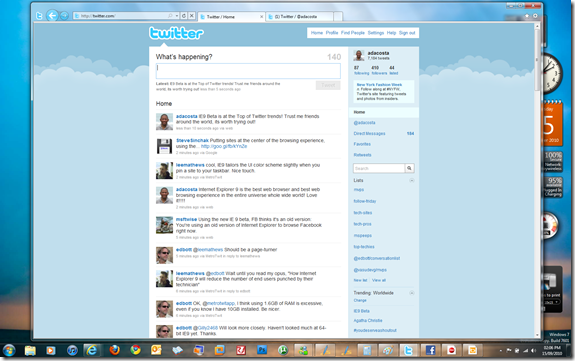
Task: Click the page refresh icon in address bar
Action: [x=184, y=16]
